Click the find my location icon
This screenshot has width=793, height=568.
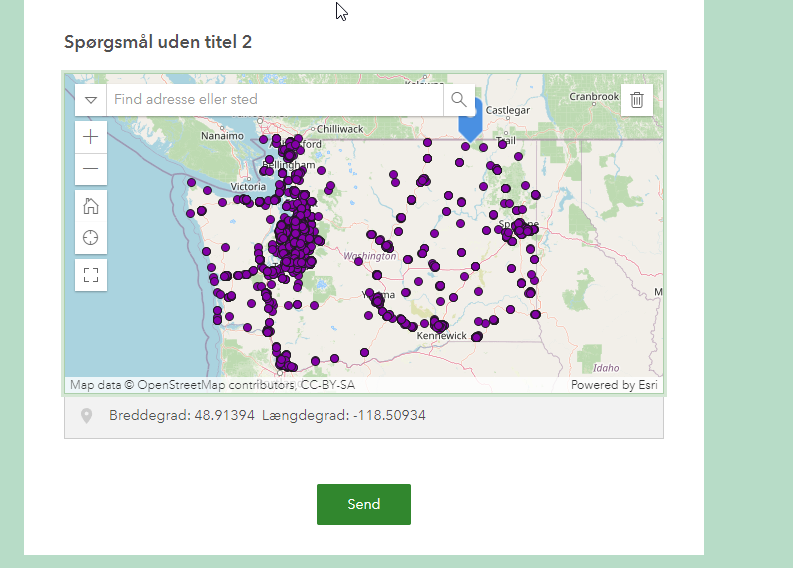tap(91, 238)
